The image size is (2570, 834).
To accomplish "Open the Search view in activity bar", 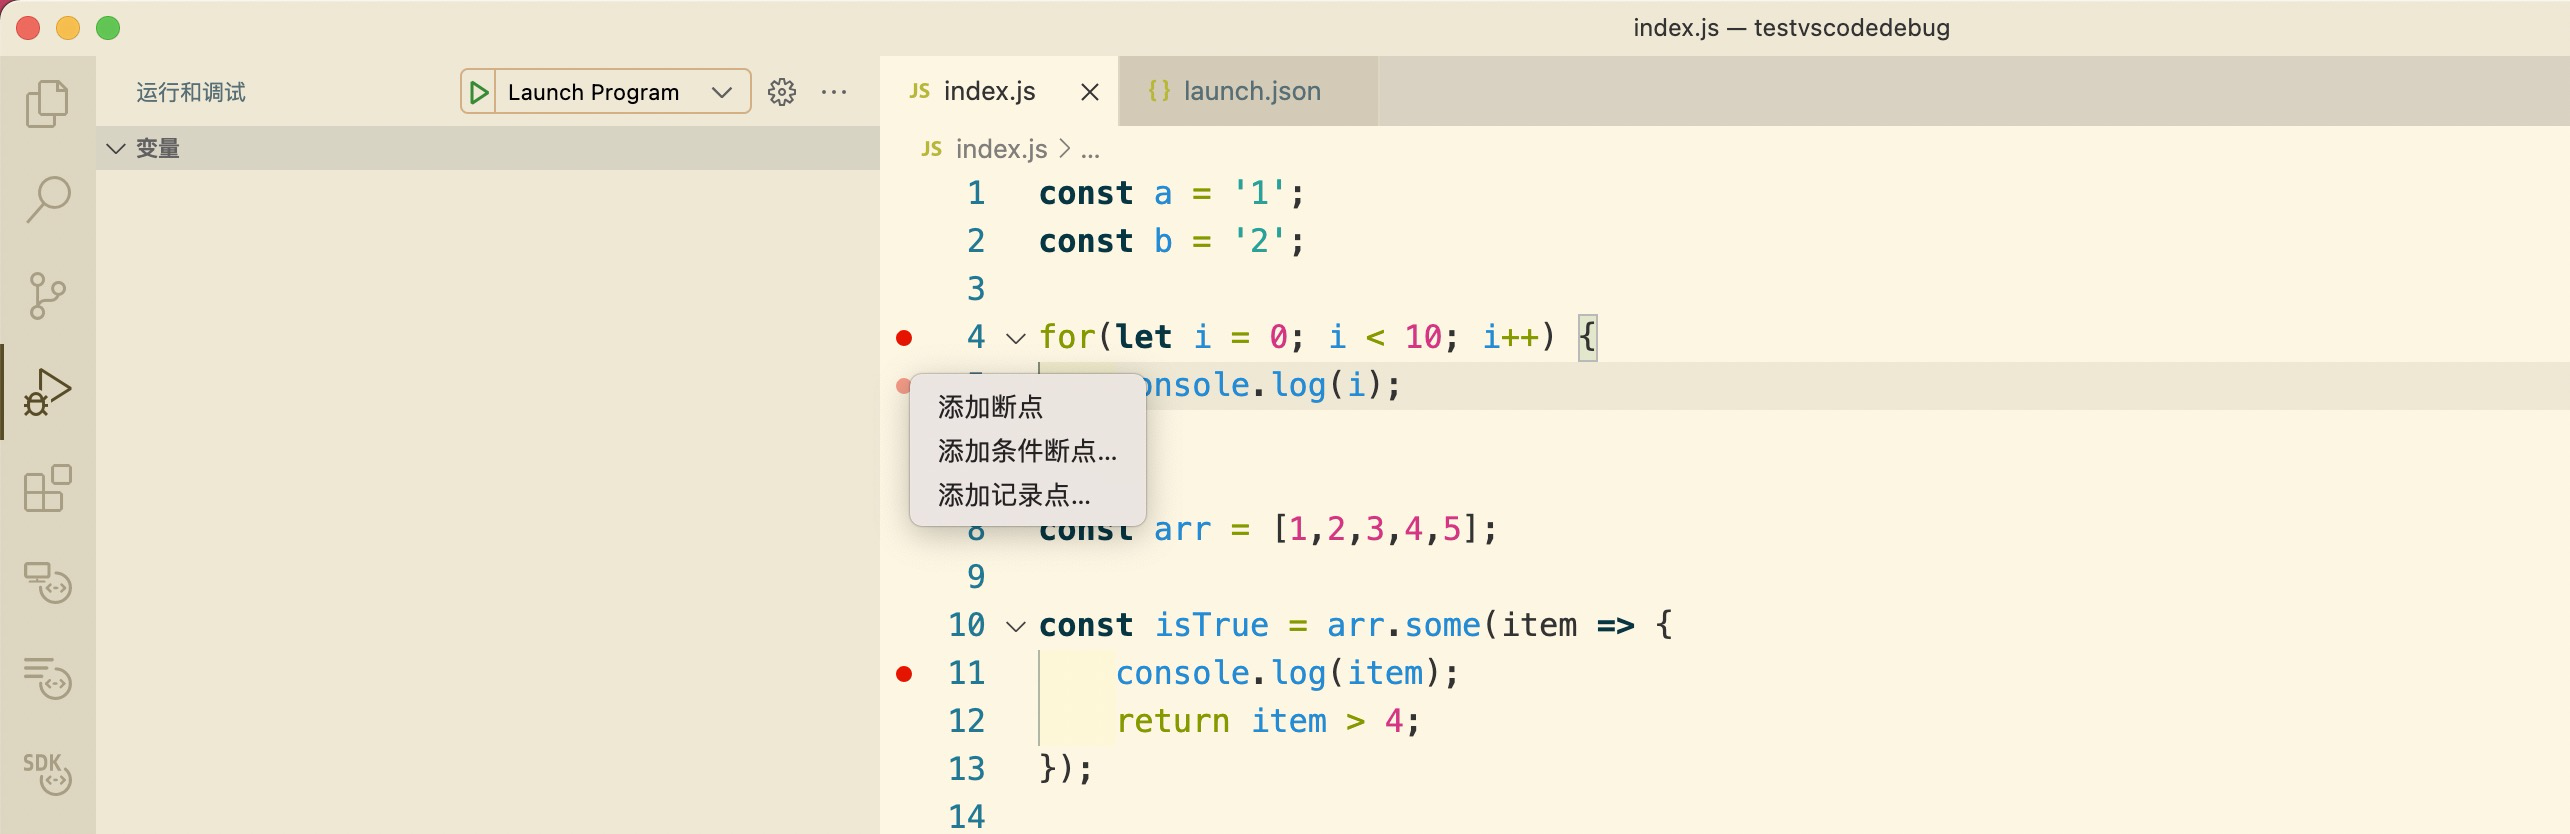I will pyautogui.click(x=47, y=199).
